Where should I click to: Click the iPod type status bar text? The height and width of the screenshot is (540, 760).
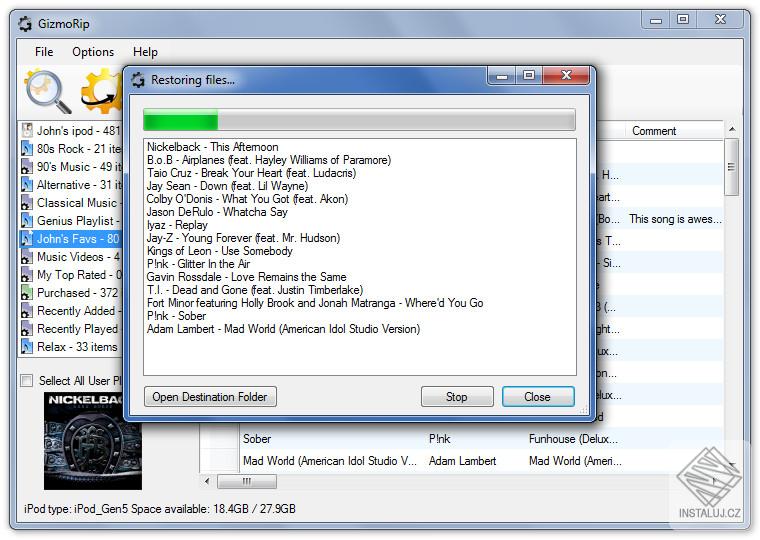pyautogui.click(x=159, y=508)
